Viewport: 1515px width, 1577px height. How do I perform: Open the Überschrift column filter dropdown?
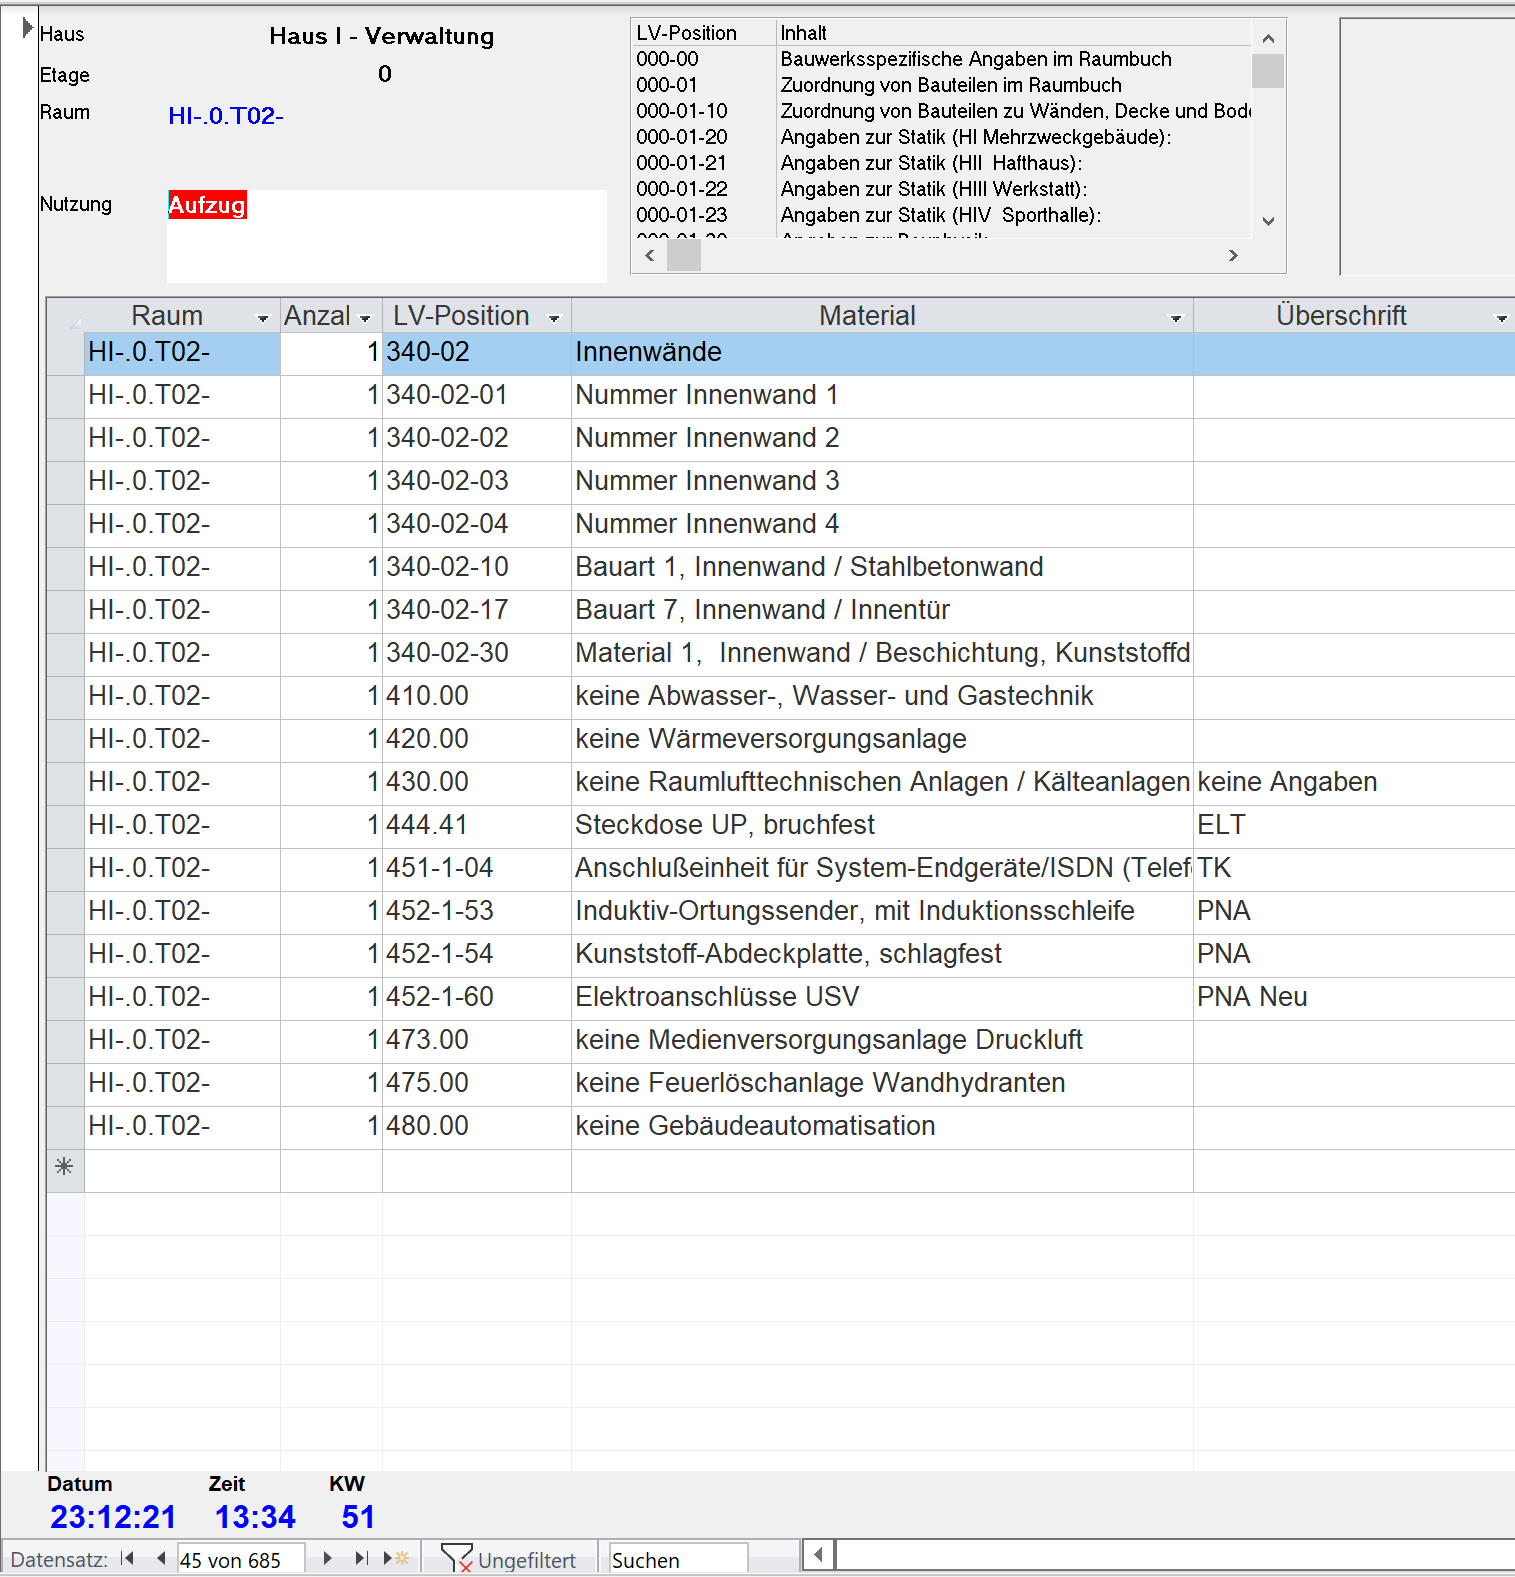tap(1501, 318)
